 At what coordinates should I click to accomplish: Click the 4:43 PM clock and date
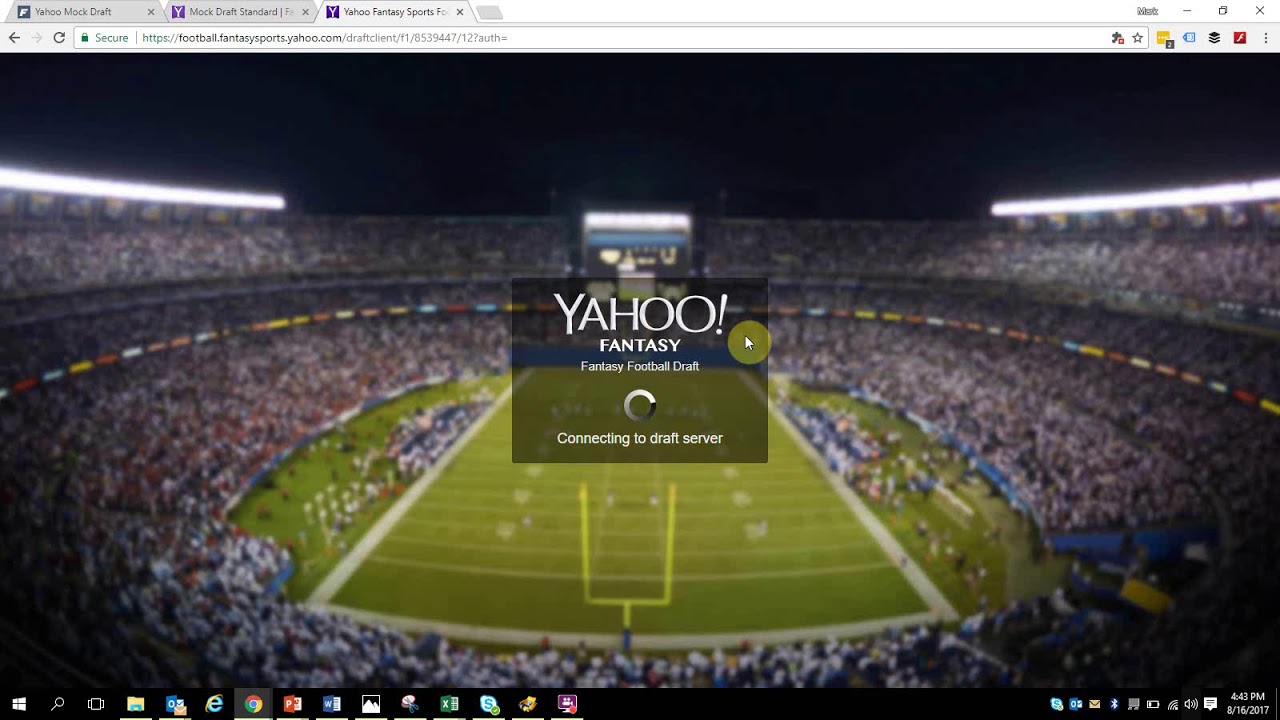[x=1248, y=704]
